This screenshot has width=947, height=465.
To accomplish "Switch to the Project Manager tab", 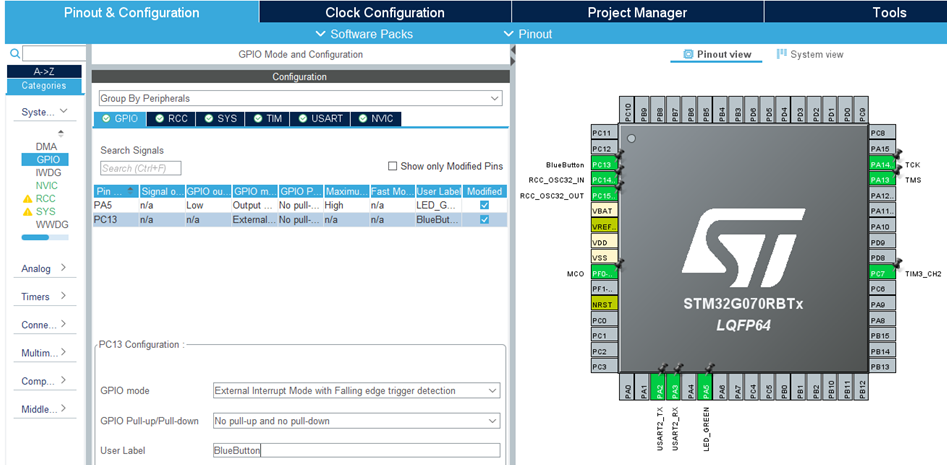I will coord(637,12).
